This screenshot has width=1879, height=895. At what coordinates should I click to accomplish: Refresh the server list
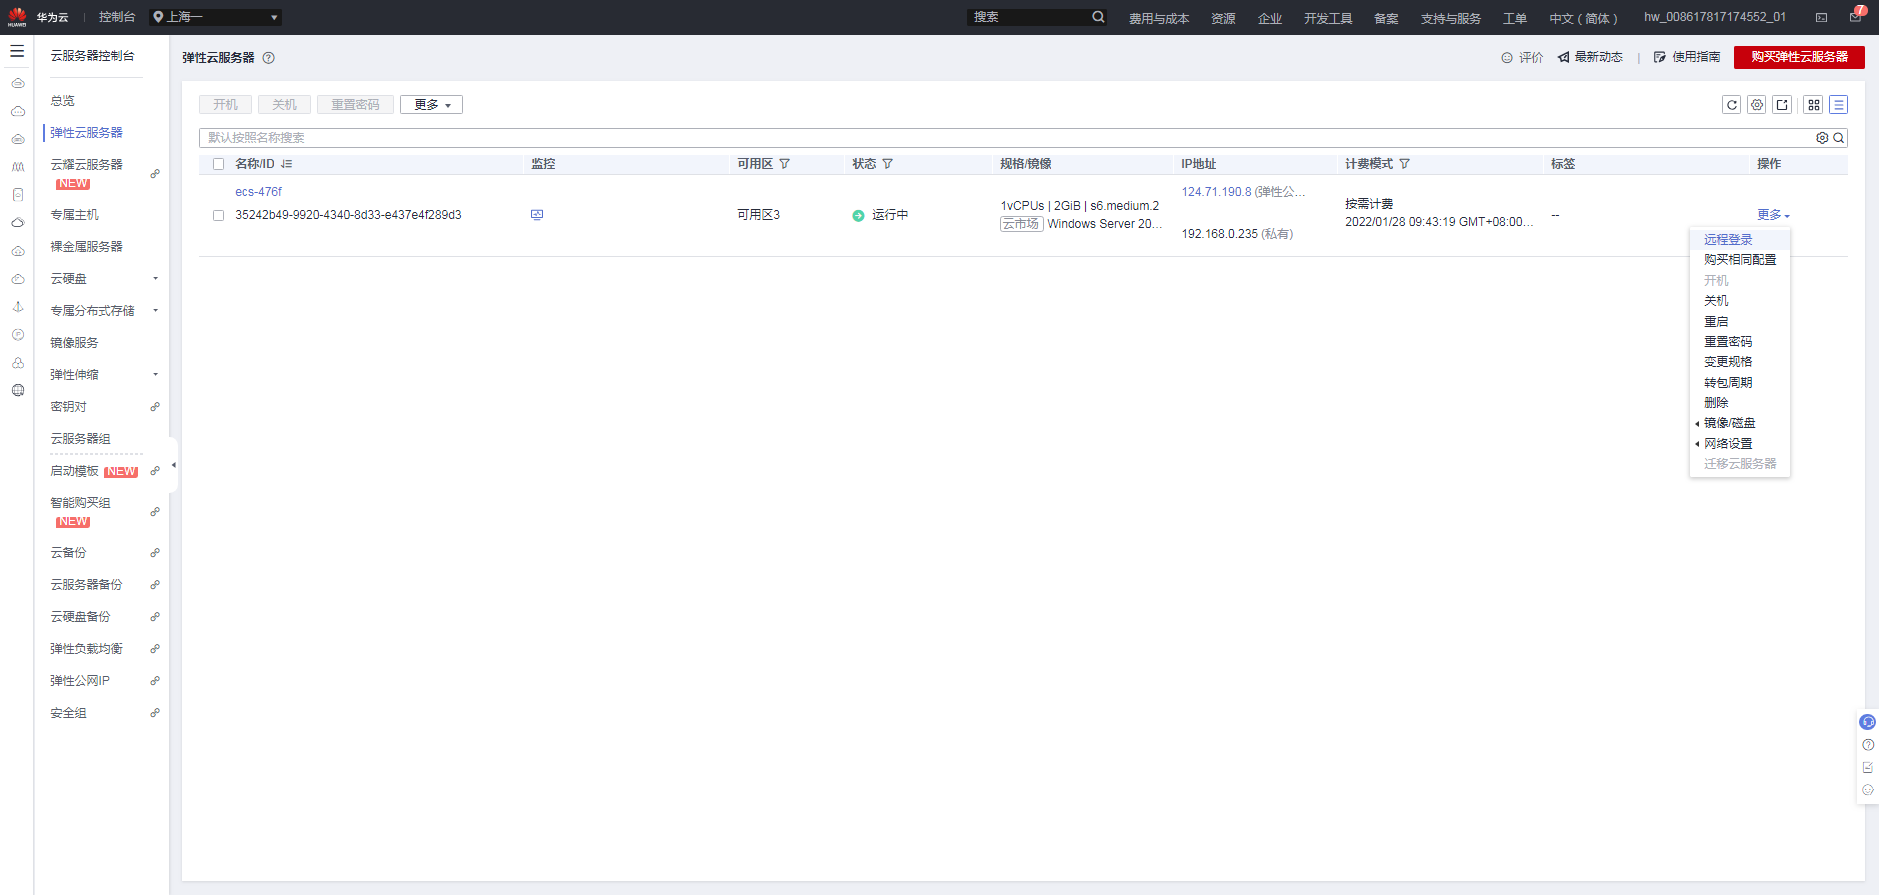[1732, 105]
